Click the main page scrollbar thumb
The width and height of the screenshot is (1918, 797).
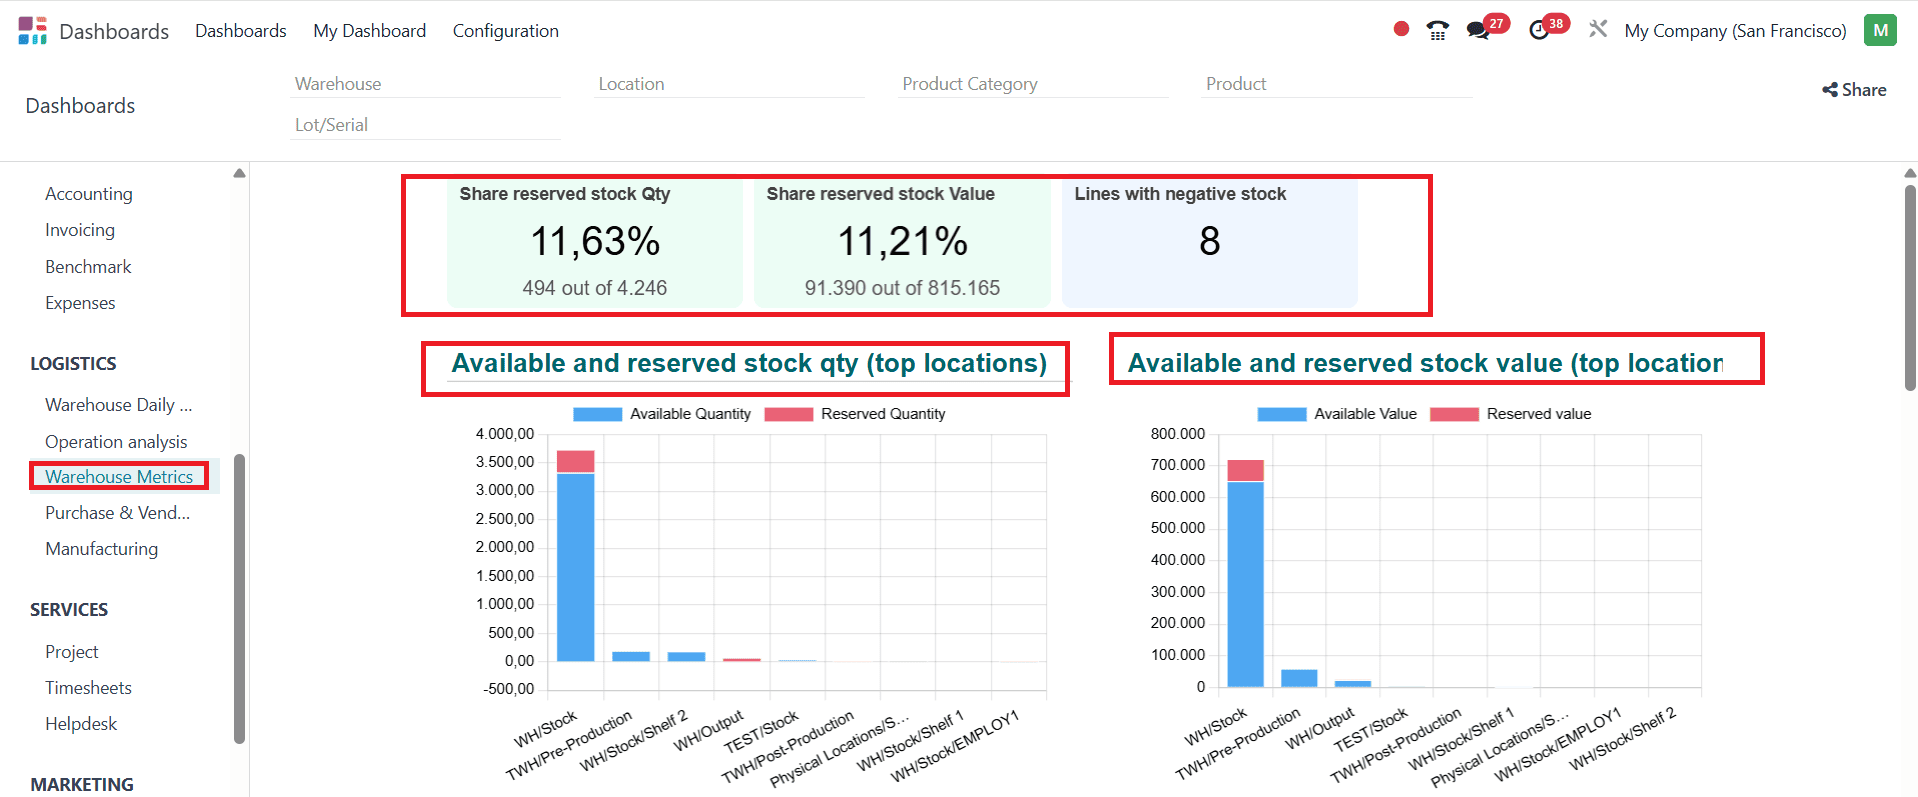pos(1910,288)
